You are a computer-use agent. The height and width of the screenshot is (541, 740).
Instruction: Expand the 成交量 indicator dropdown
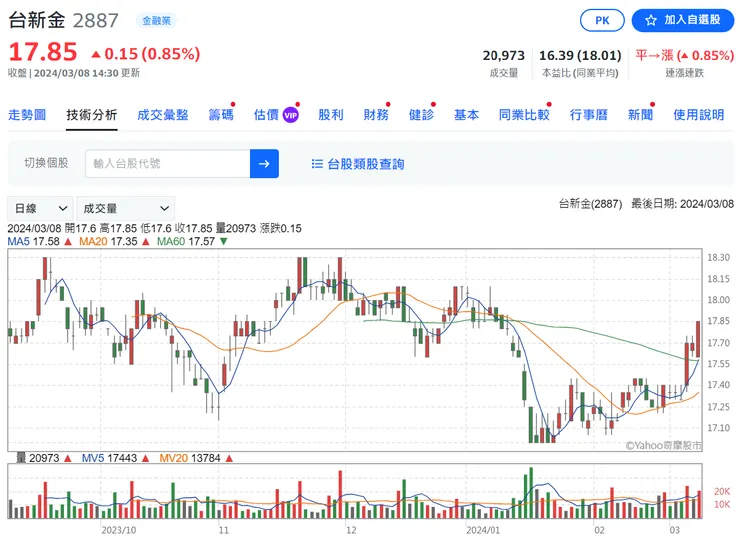pos(126,208)
